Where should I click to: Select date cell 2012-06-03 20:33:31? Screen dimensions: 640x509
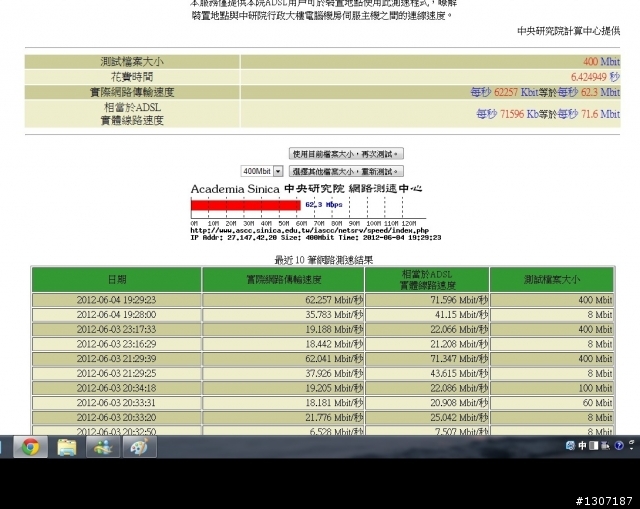117,403
